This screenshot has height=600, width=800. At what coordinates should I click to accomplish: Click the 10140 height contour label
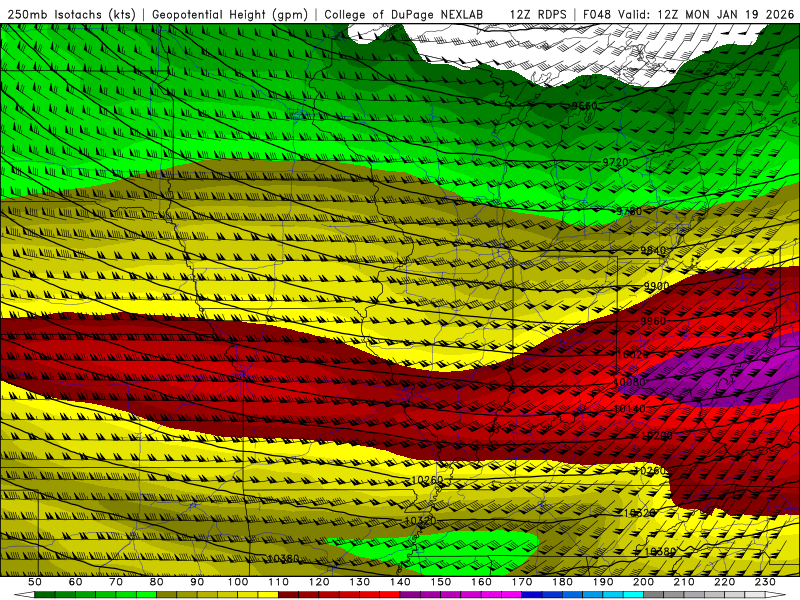pyautogui.click(x=629, y=409)
